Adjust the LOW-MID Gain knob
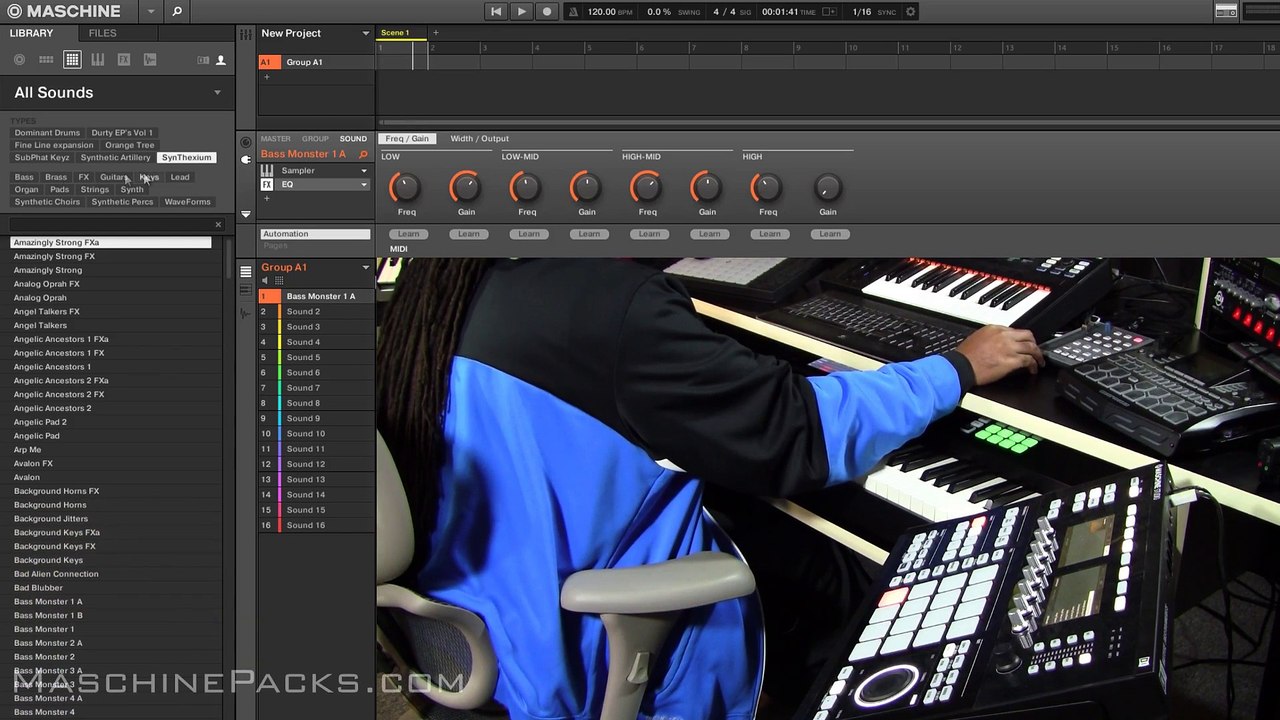The image size is (1280, 720). coord(587,187)
